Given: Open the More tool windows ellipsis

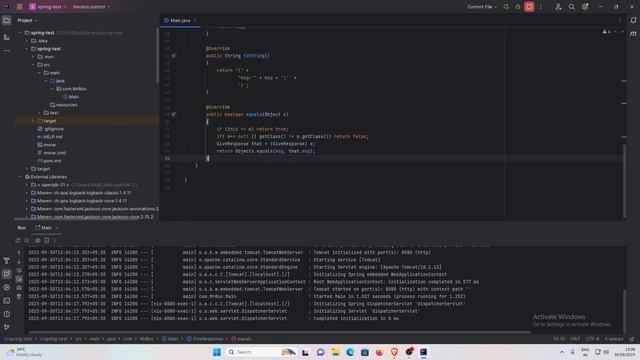Looking at the screenshot, I should point(7,51).
